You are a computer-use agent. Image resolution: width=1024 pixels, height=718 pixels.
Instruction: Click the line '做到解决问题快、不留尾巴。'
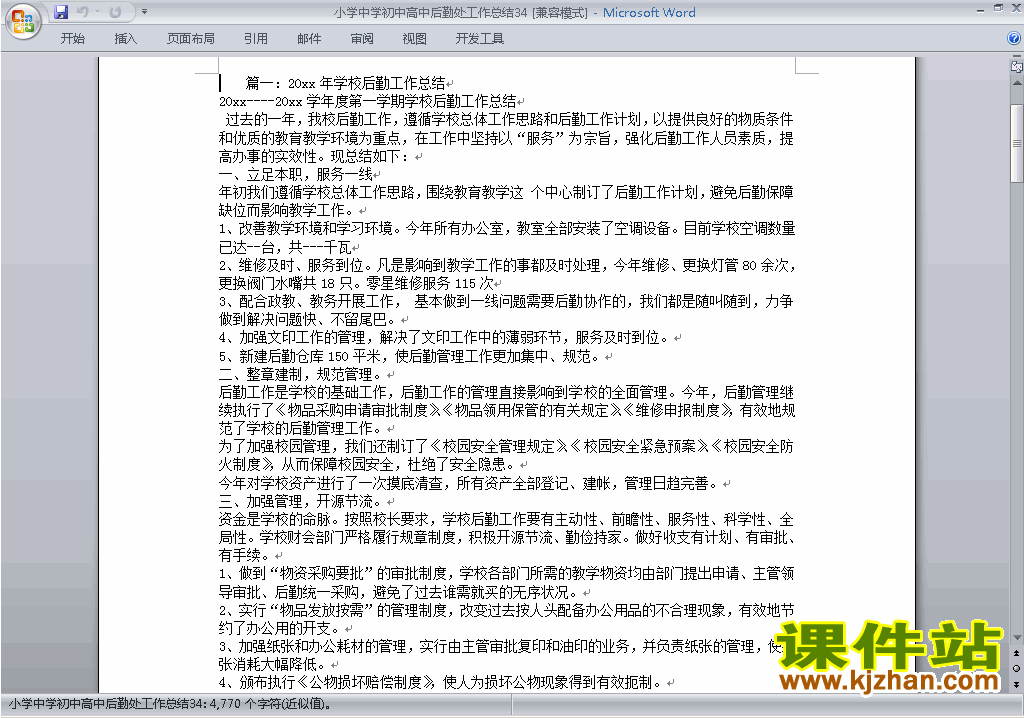point(308,319)
